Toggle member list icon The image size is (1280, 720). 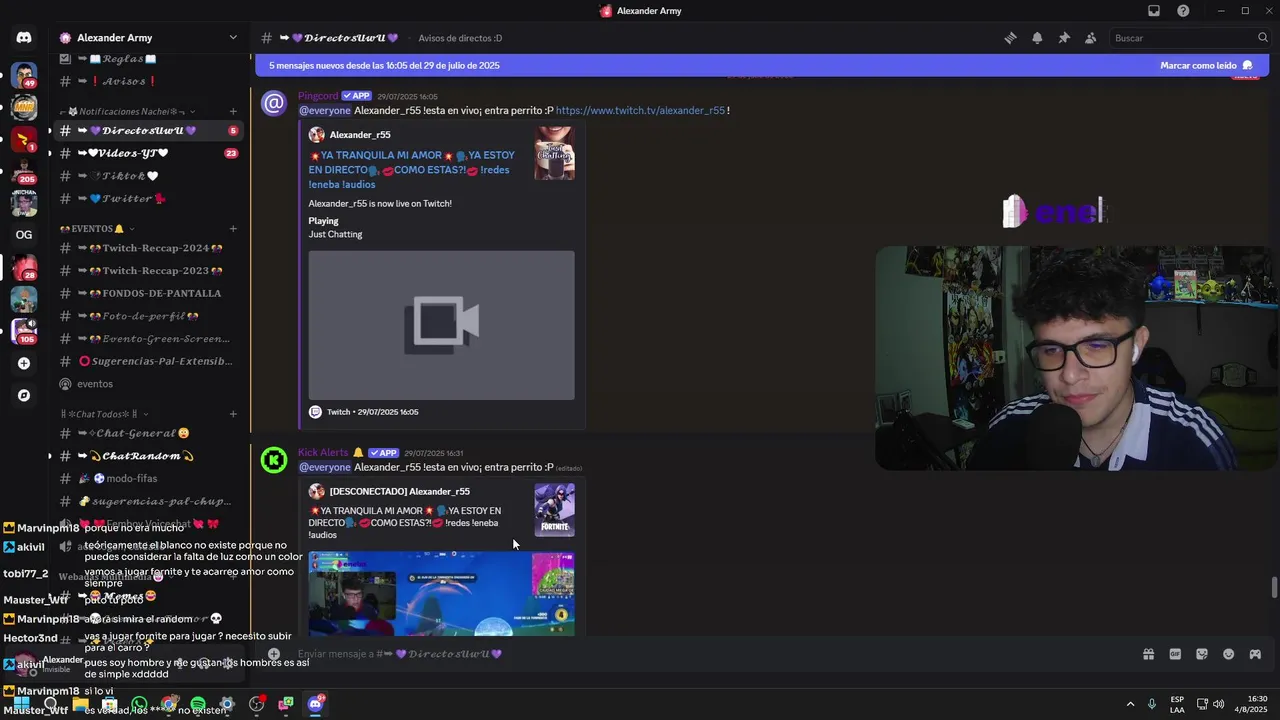click(x=1090, y=38)
